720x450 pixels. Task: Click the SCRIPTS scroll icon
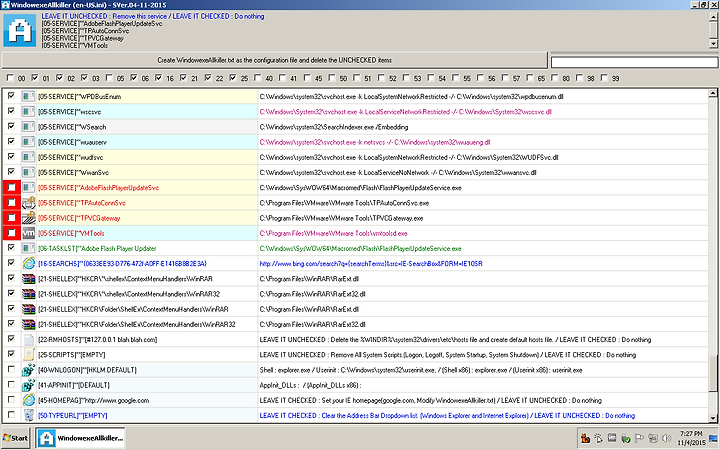pyautogui.click(x=28, y=354)
